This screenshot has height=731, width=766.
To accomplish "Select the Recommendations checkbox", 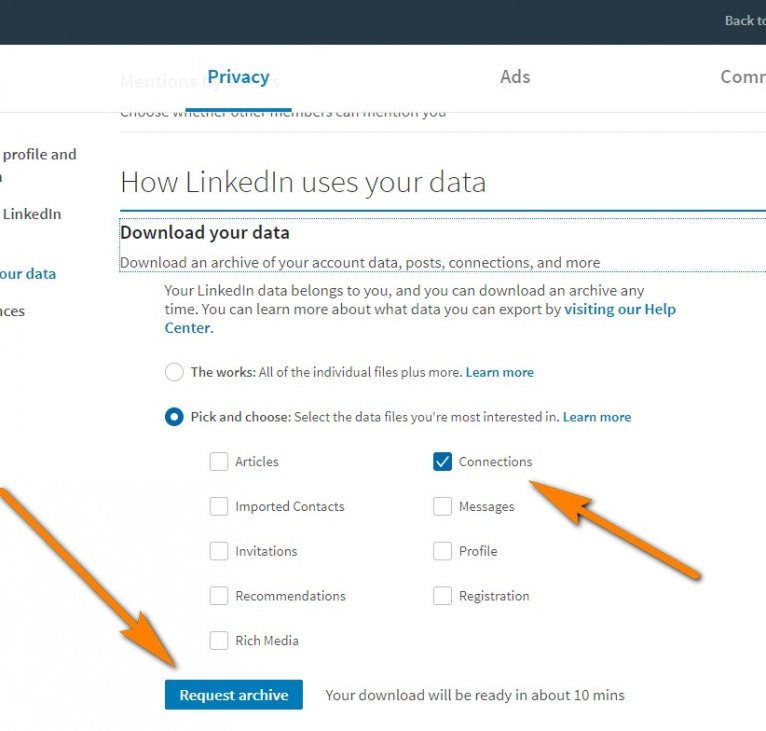I will pyautogui.click(x=219, y=596).
